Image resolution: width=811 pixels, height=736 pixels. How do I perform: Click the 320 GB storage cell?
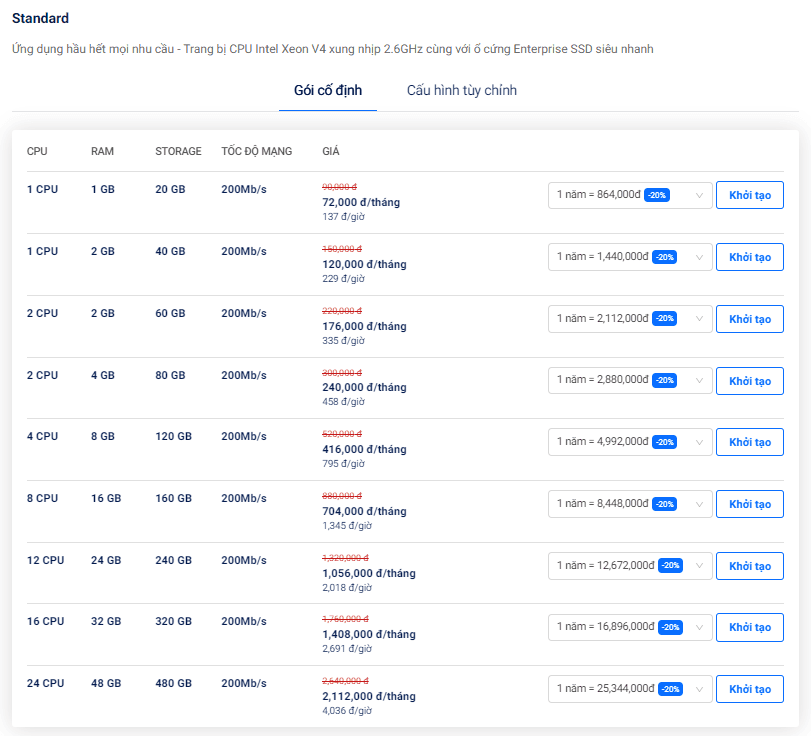coord(173,621)
